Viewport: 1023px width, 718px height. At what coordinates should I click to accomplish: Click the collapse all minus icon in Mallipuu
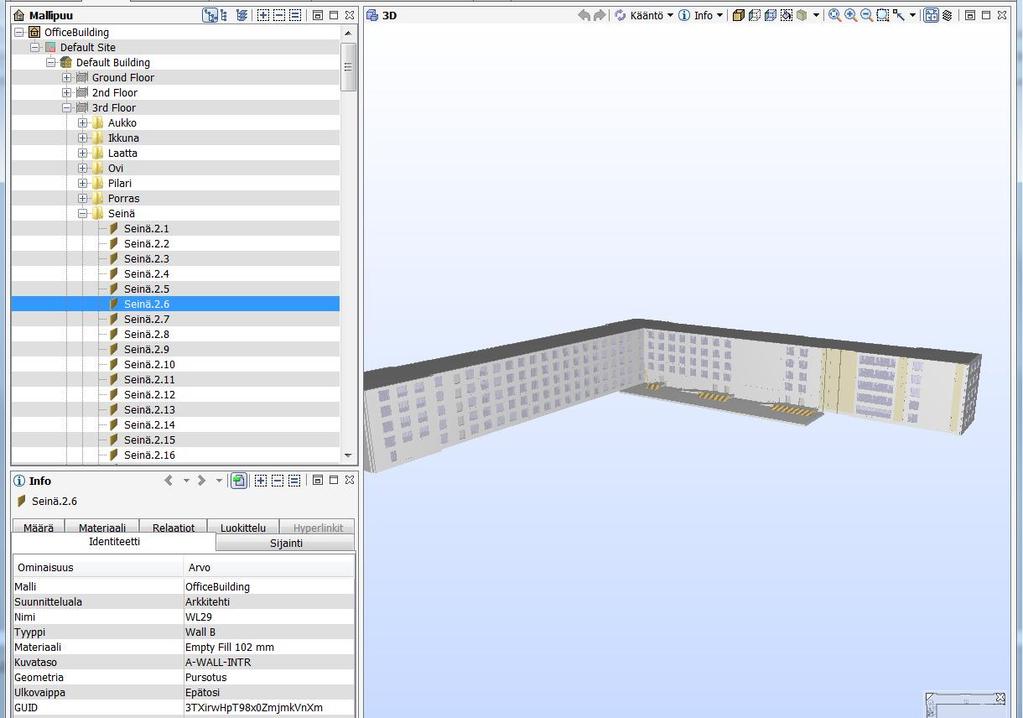click(x=279, y=15)
